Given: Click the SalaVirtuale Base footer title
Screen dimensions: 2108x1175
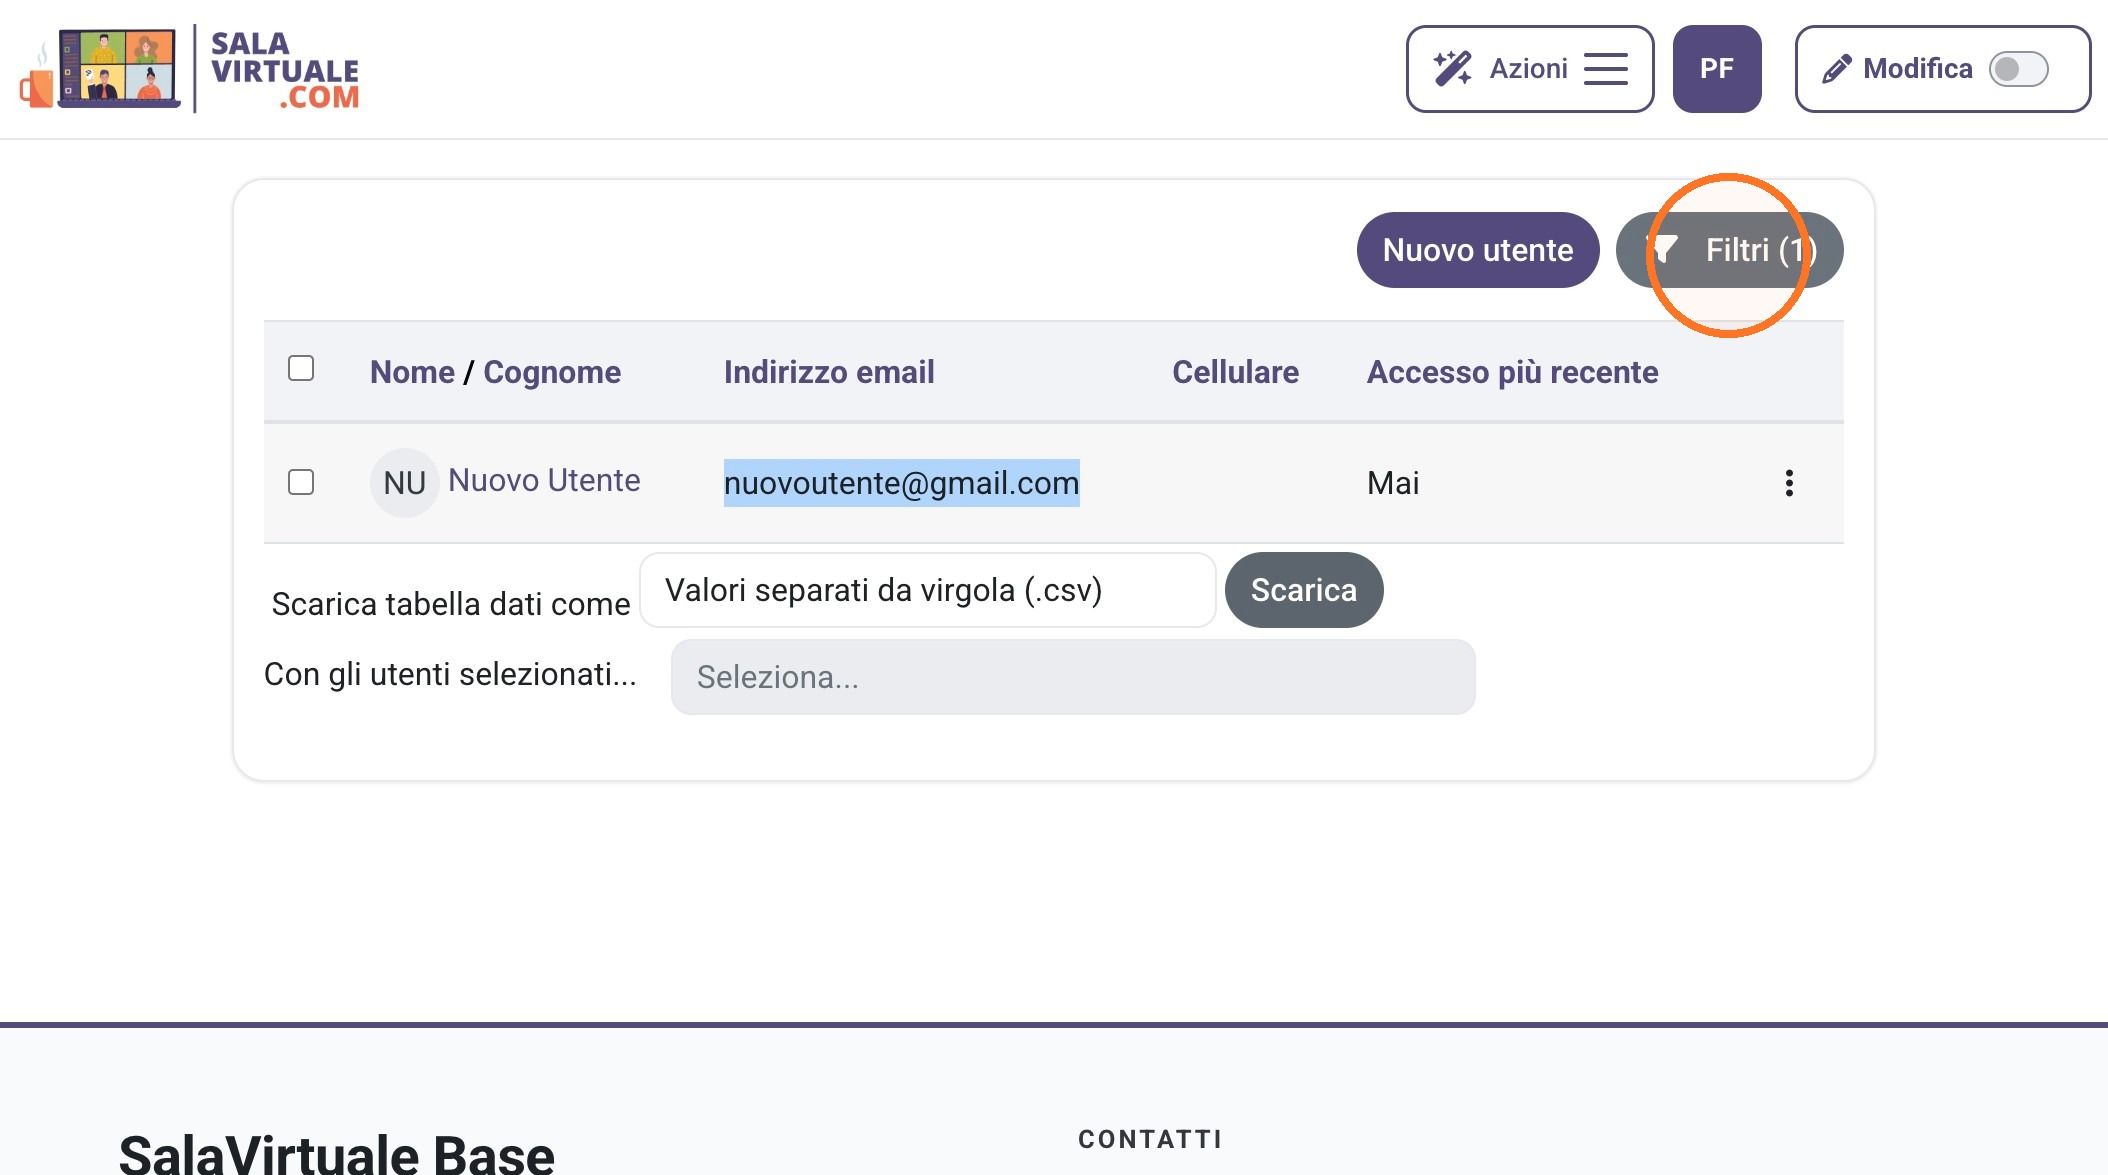Looking at the screenshot, I should click(x=336, y=1155).
